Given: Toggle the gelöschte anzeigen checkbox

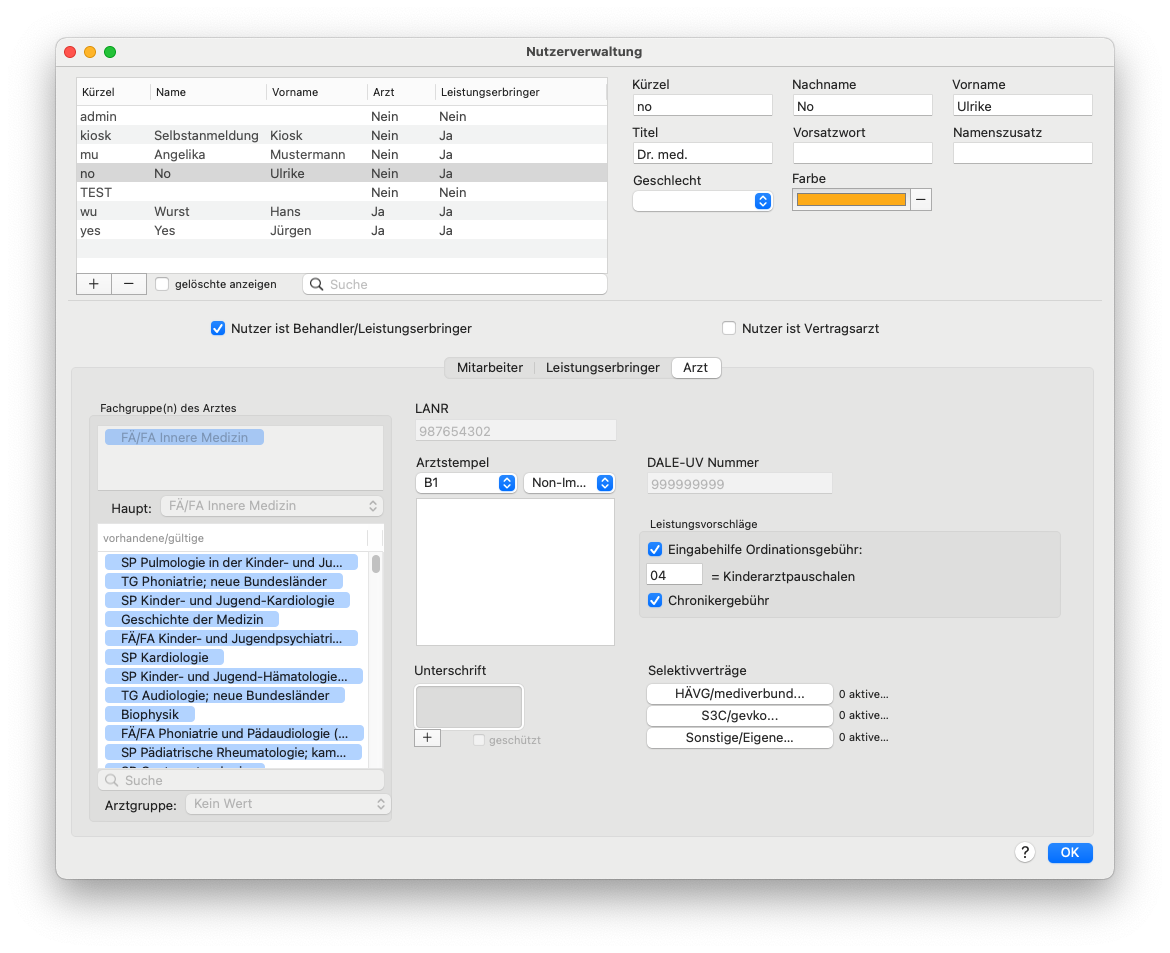Looking at the screenshot, I should pos(162,284).
